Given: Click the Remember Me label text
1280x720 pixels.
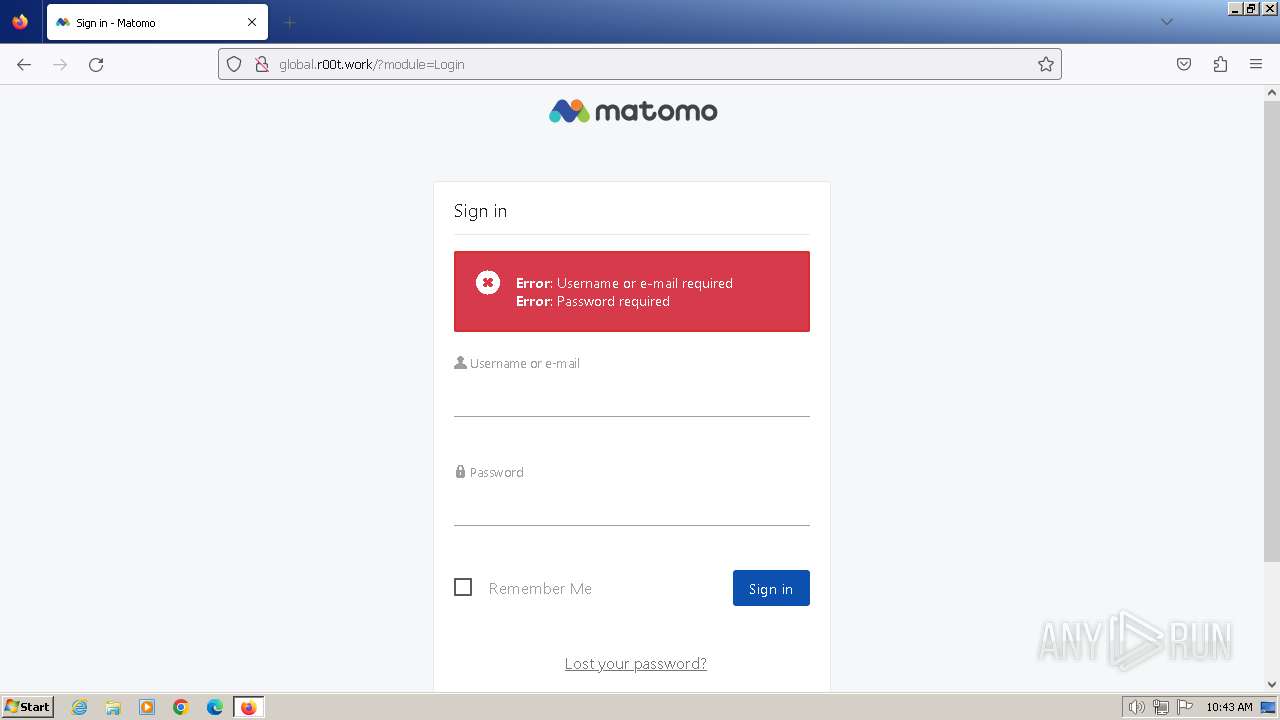Looking at the screenshot, I should (x=540, y=588).
